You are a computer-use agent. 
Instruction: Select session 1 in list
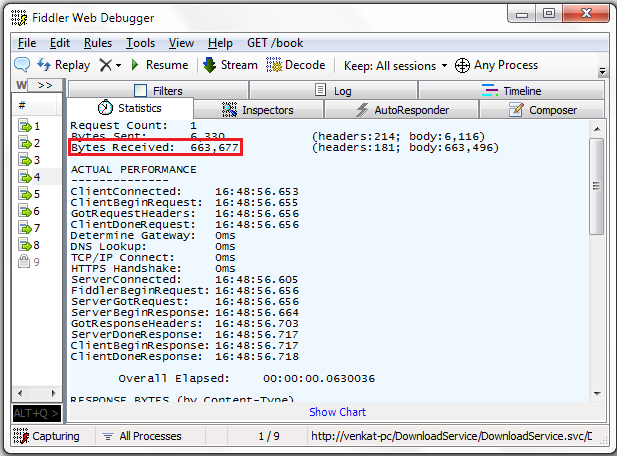click(36, 126)
